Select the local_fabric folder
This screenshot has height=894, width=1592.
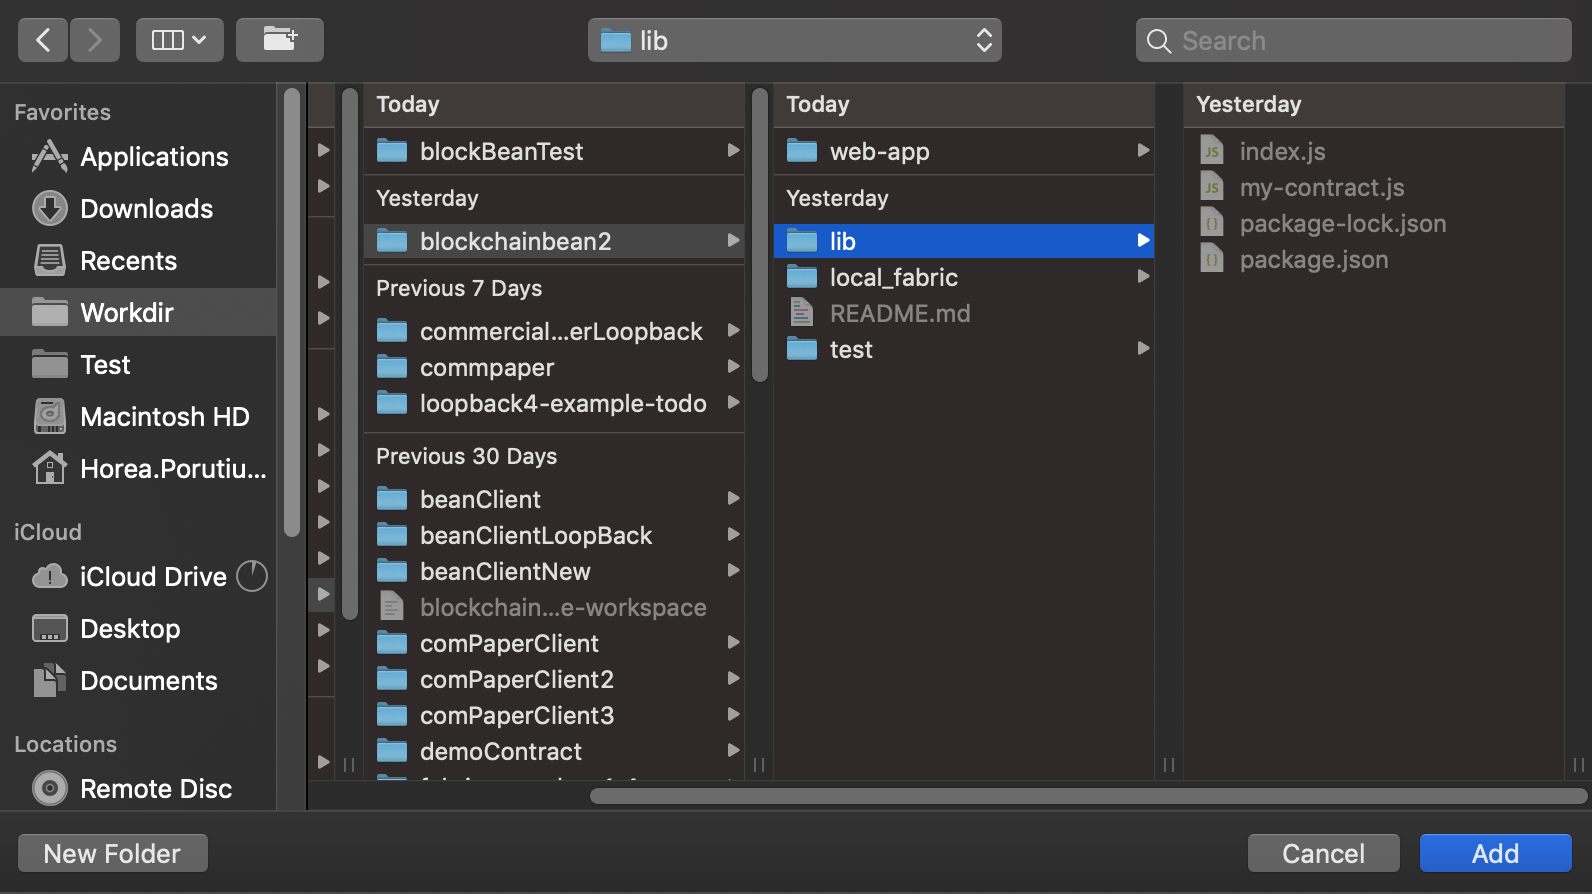pyautogui.click(x=964, y=277)
